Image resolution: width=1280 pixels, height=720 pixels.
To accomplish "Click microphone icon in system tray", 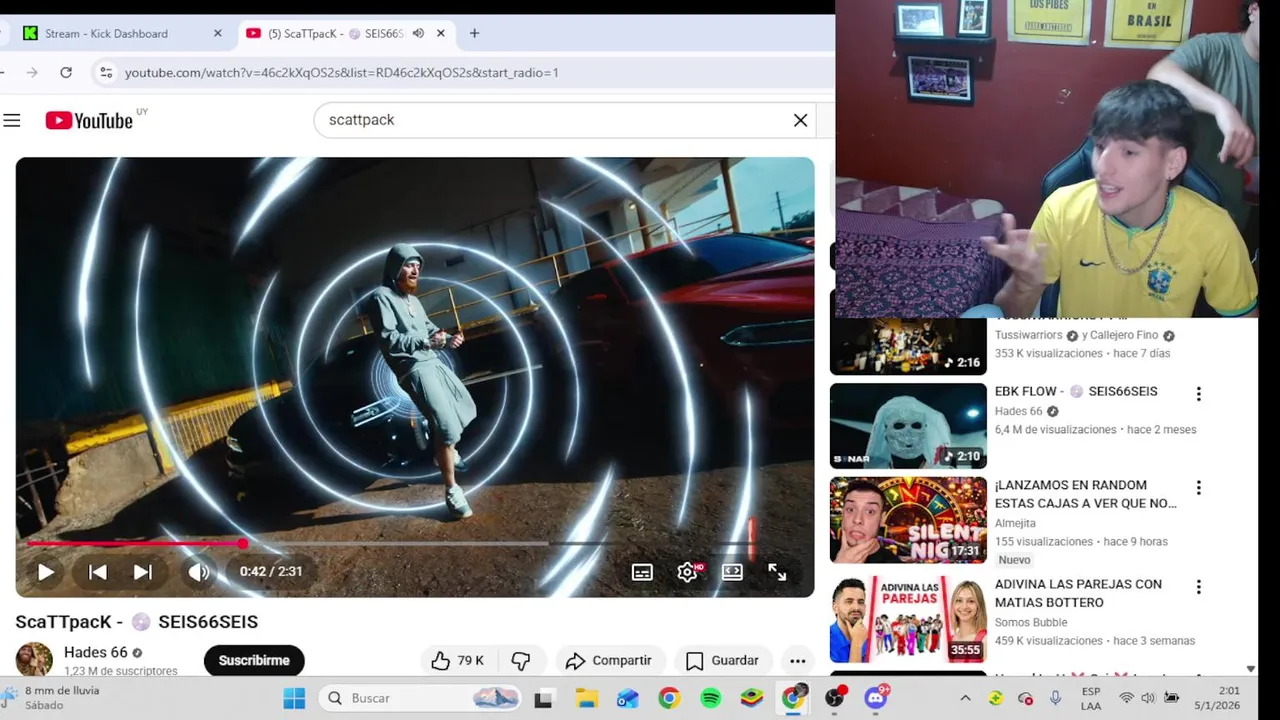I will pos(1055,698).
